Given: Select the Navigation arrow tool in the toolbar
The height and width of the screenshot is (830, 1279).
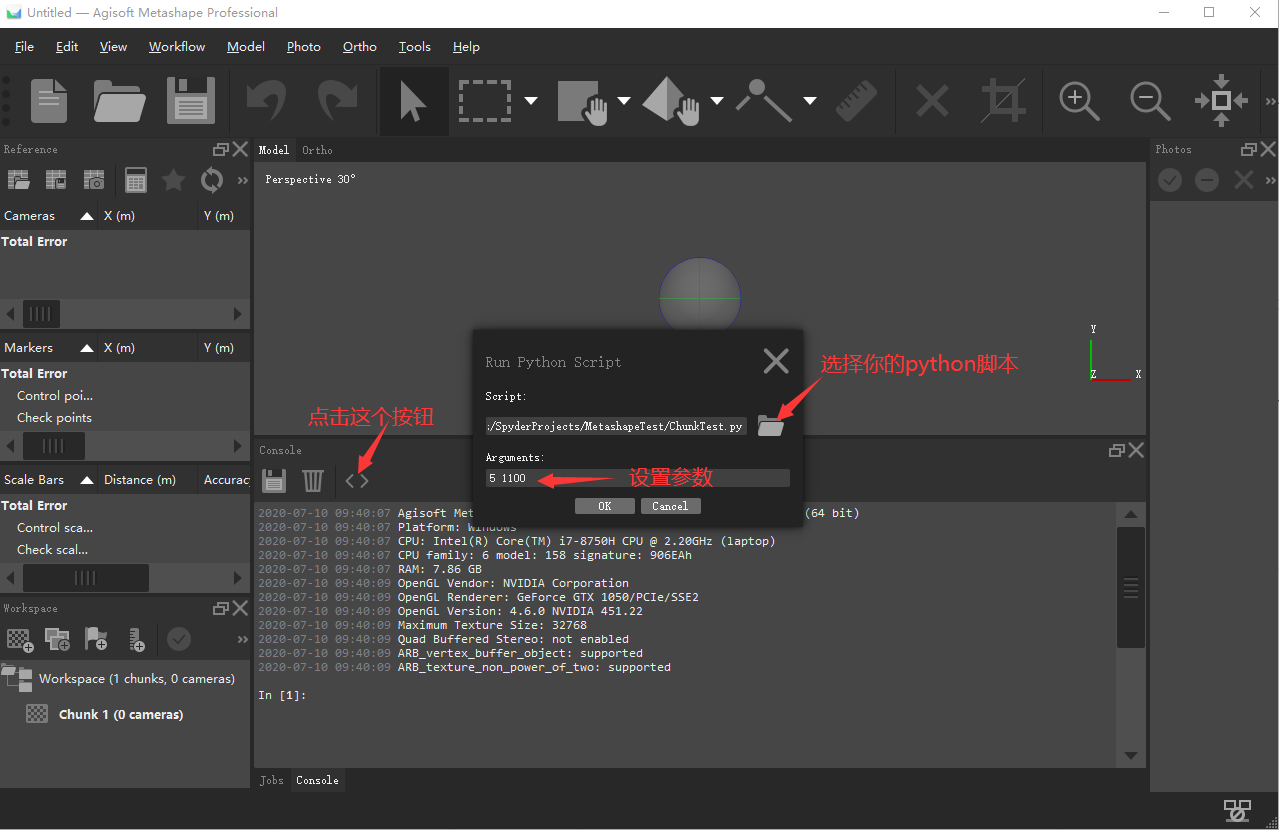Looking at the screenshot, I should click(x=412, y=100).
